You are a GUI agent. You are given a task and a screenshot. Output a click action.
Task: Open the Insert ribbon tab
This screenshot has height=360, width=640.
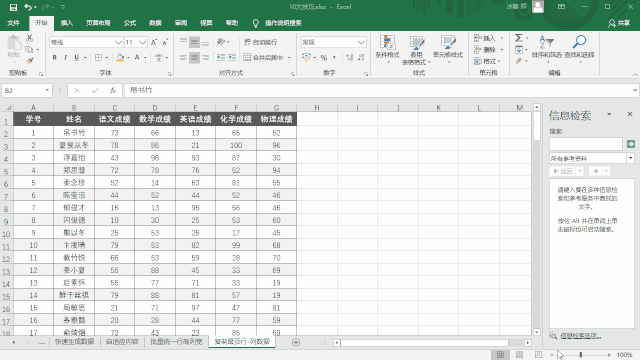pyautogui.click(x=67, y=23)
